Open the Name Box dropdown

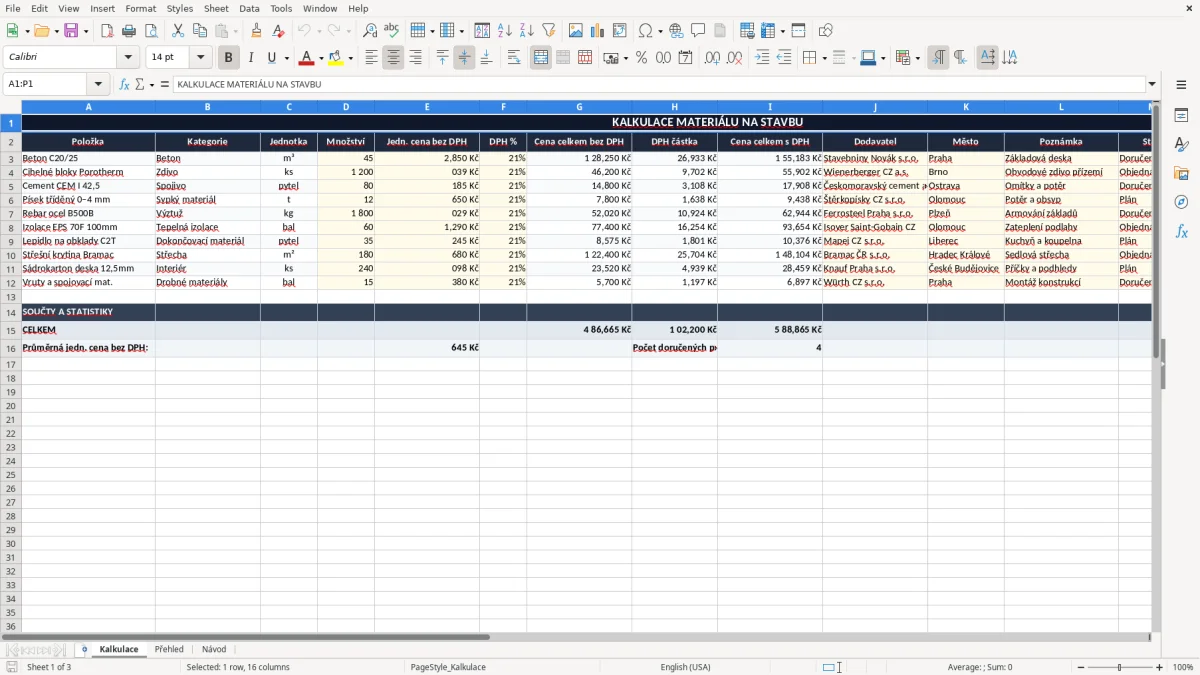tap(98, 85)
